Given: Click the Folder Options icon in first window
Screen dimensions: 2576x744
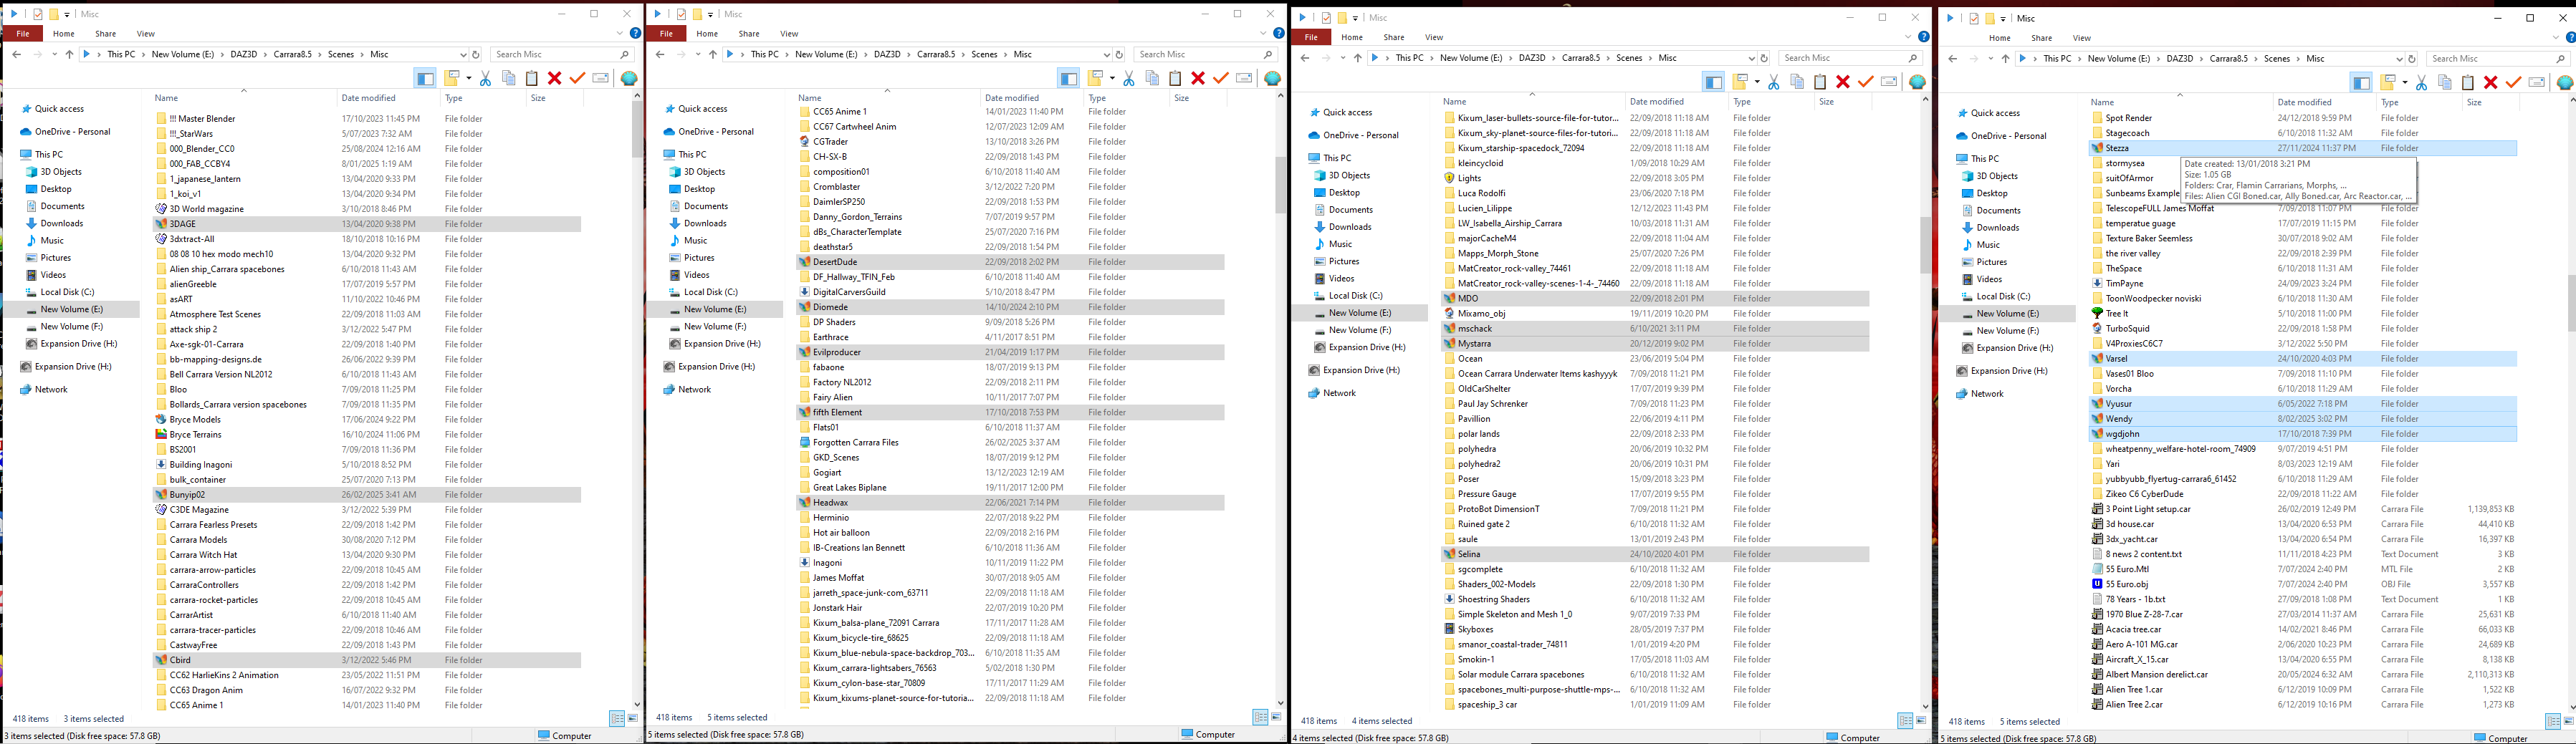Looking at the screenshot, I should 453,78.
